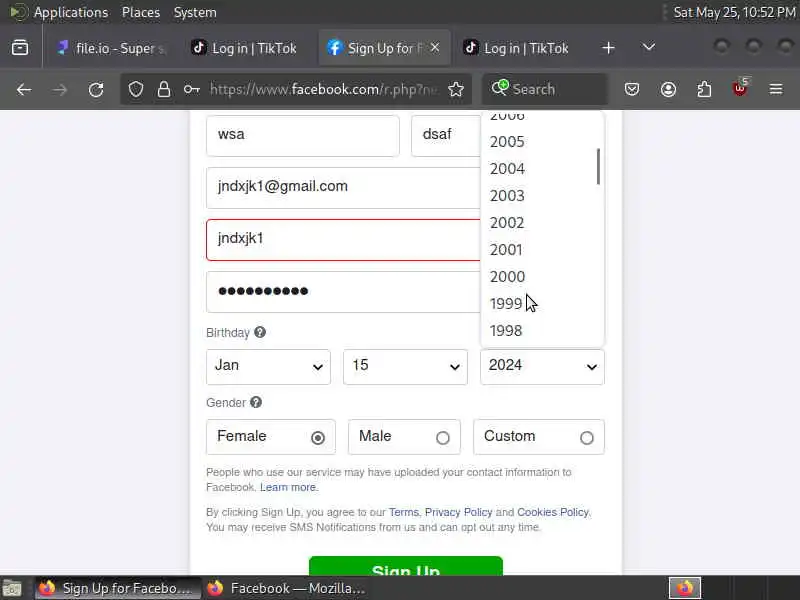Click the first name field containing wsa
800x600 pixels.
(x=303, y=135)
